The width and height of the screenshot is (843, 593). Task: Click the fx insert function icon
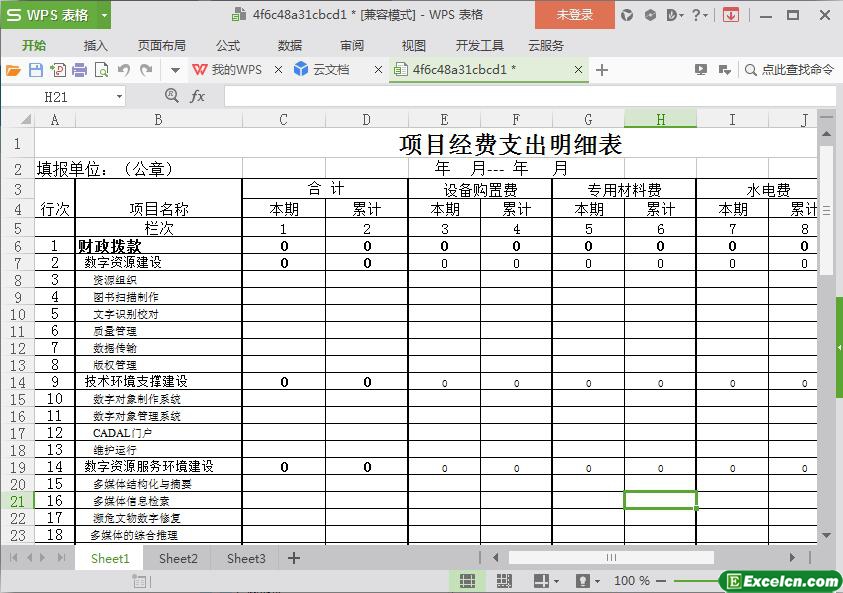(x=197, y=96)
